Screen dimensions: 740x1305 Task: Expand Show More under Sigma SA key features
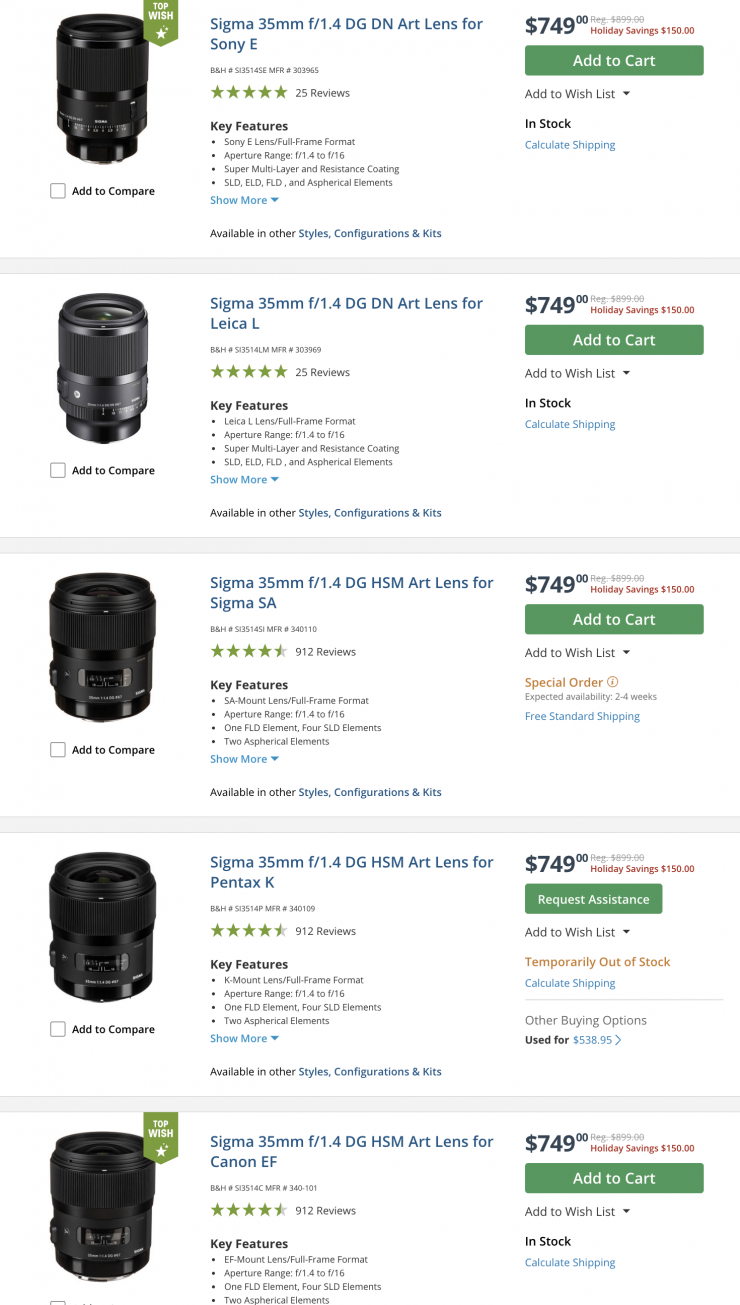click(x=244, y=759)
